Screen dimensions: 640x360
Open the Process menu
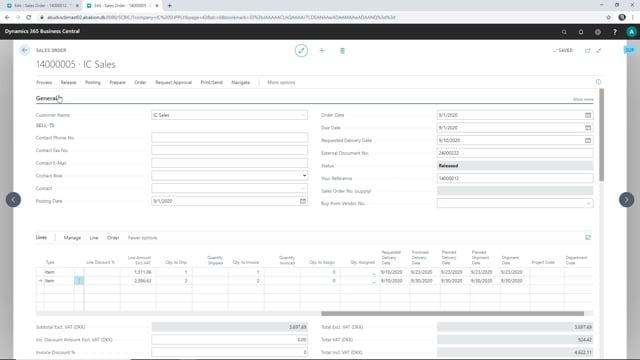coord(44,82)
